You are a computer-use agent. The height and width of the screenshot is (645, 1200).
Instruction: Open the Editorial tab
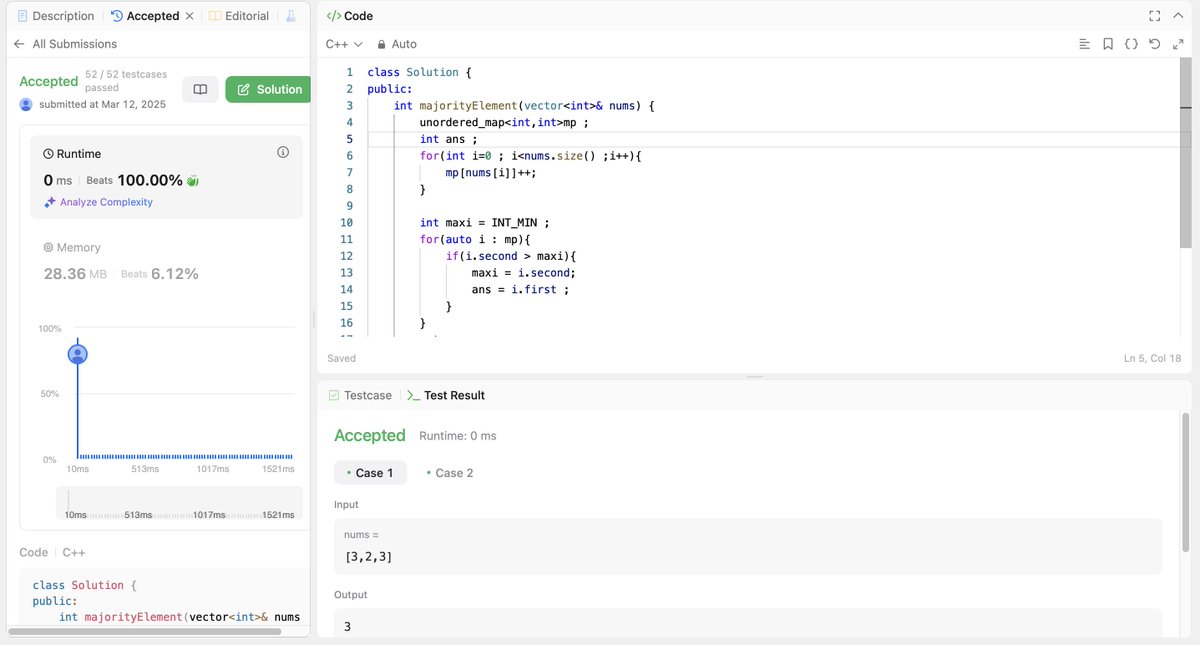pos(238,16)
